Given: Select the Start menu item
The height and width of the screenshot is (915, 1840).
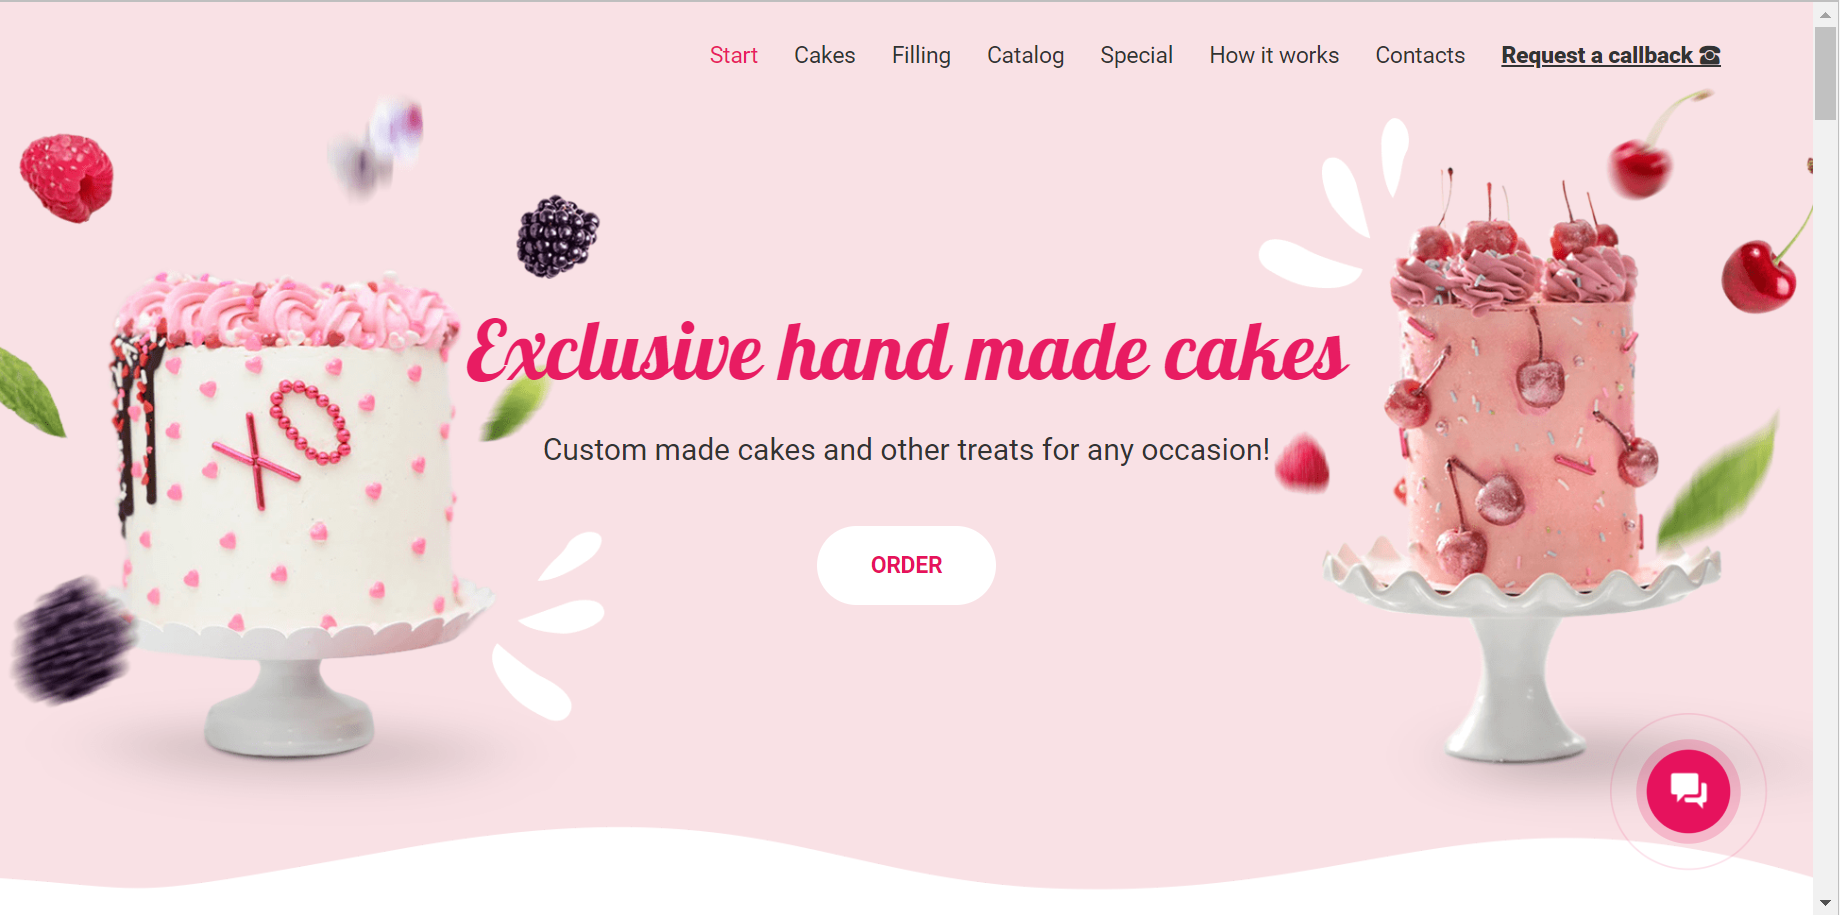Looking at the screenshot, I should (733, 56).
